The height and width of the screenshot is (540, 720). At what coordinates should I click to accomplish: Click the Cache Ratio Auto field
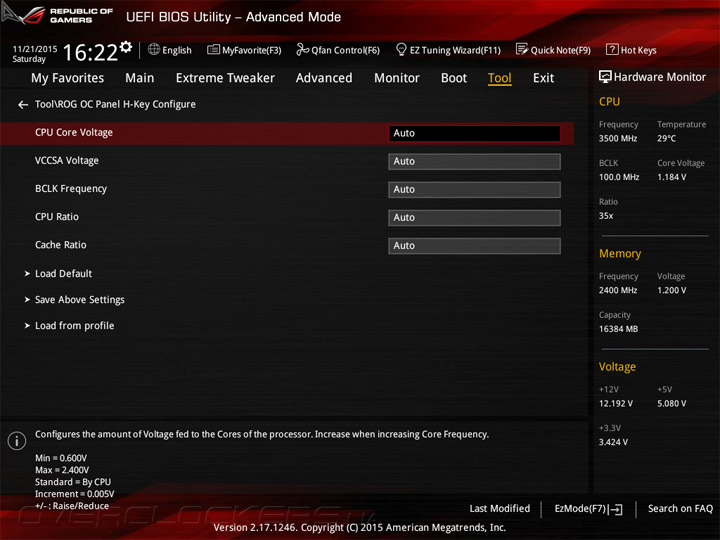[x=474, y=246]
